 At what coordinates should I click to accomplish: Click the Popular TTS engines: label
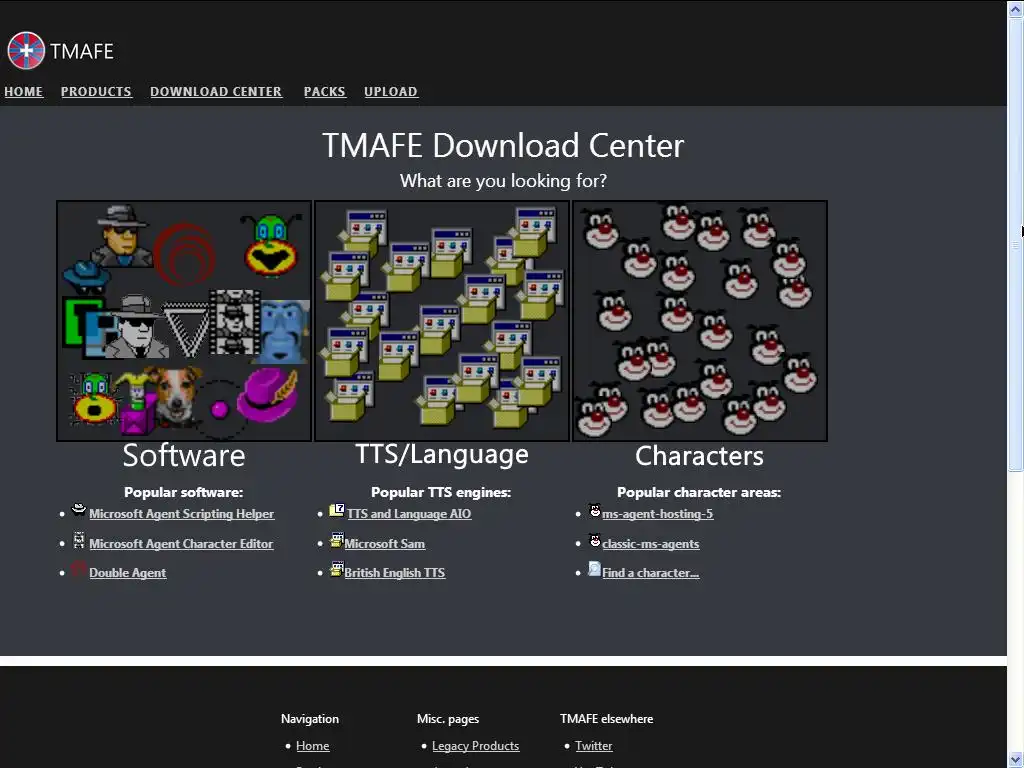coord(441,492)
